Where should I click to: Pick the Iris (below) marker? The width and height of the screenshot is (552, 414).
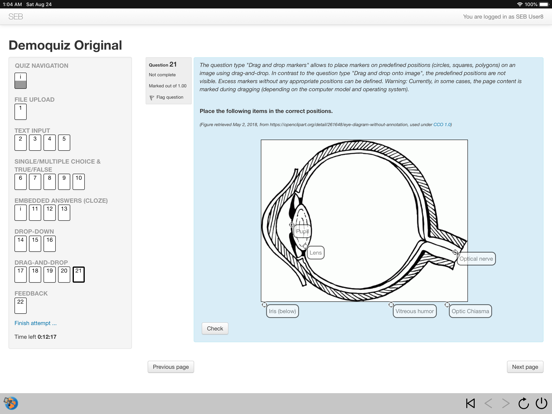point(282,311)
